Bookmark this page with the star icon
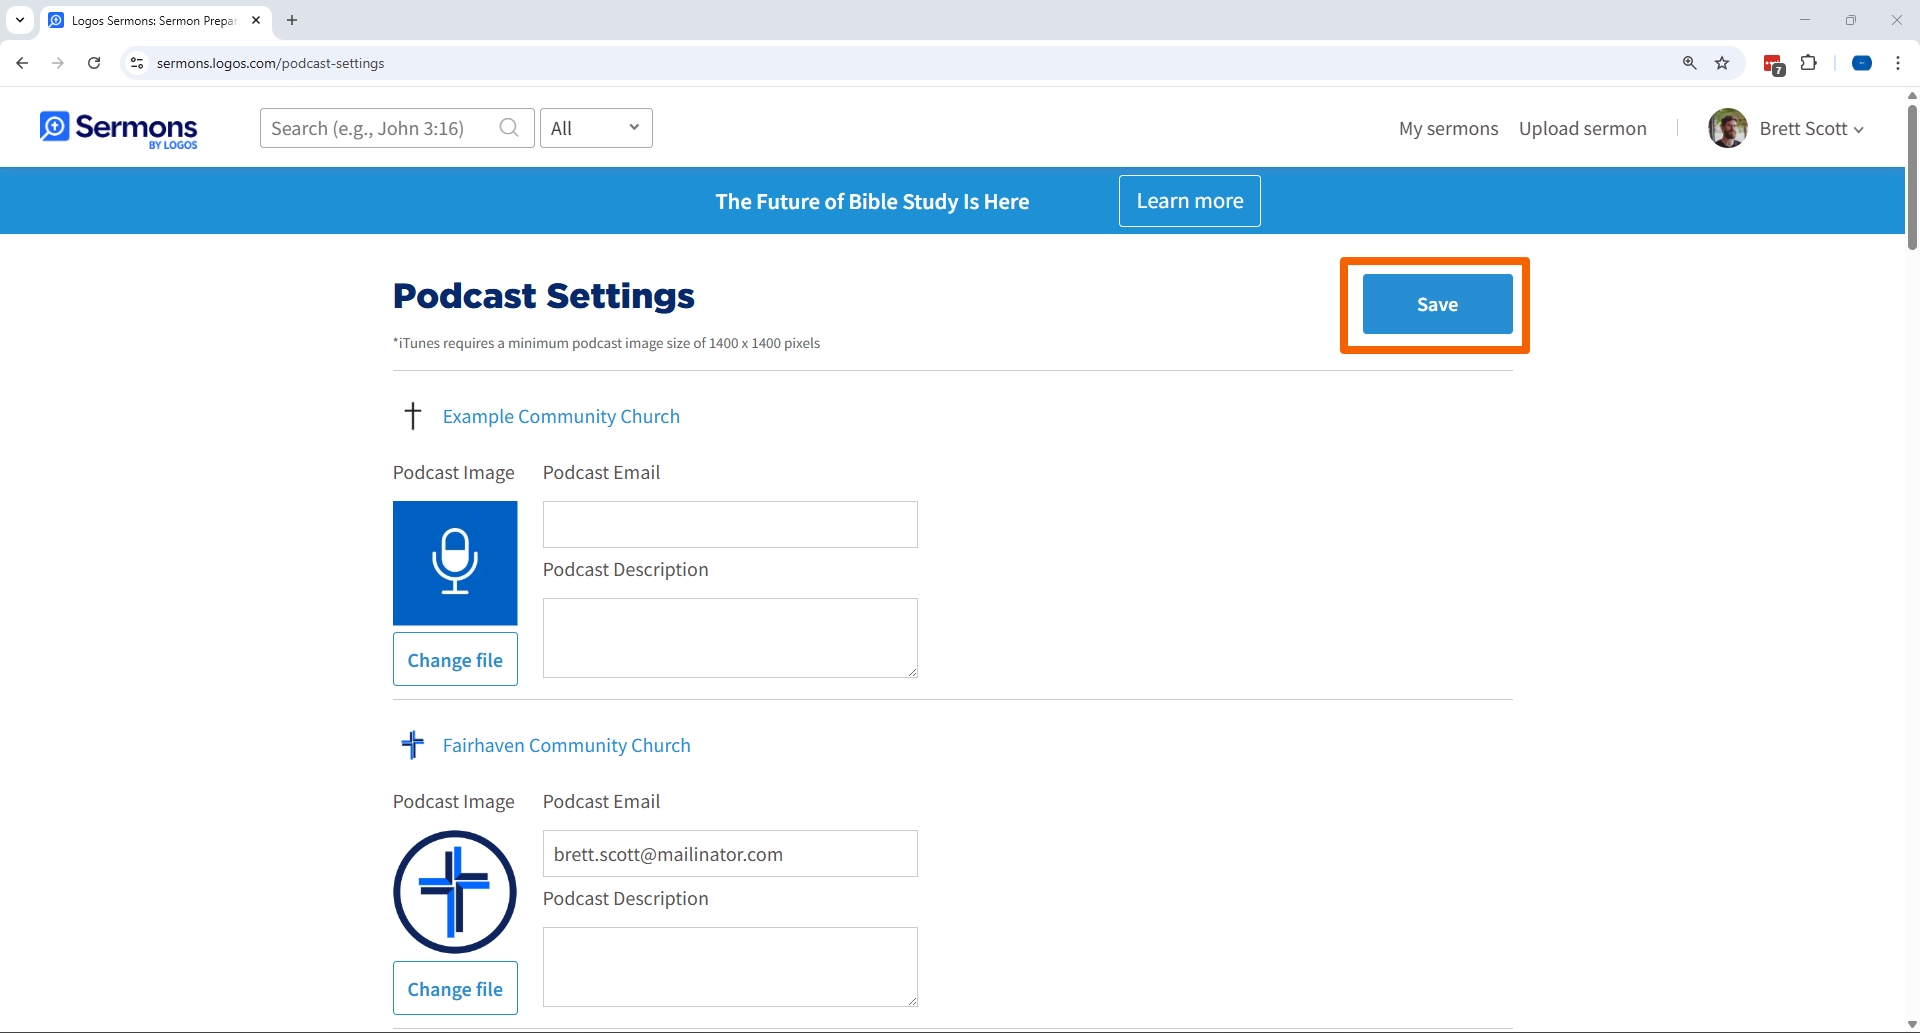The width and height of the screenshot is (1920, 1033). [1722, 63]
